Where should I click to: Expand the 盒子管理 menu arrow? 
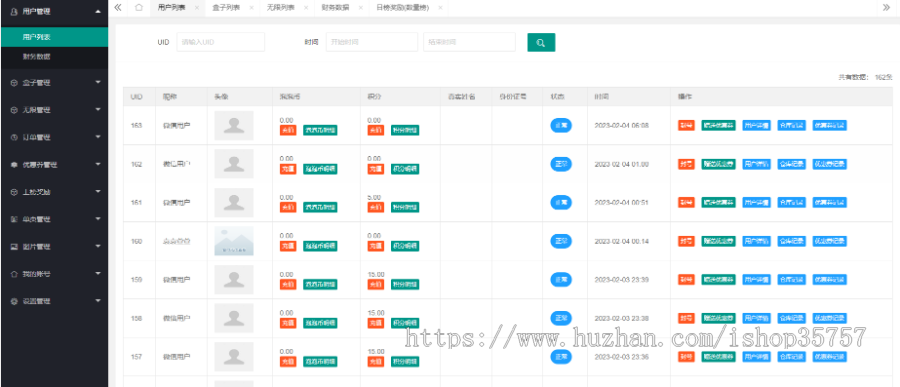tap(98, 83)
